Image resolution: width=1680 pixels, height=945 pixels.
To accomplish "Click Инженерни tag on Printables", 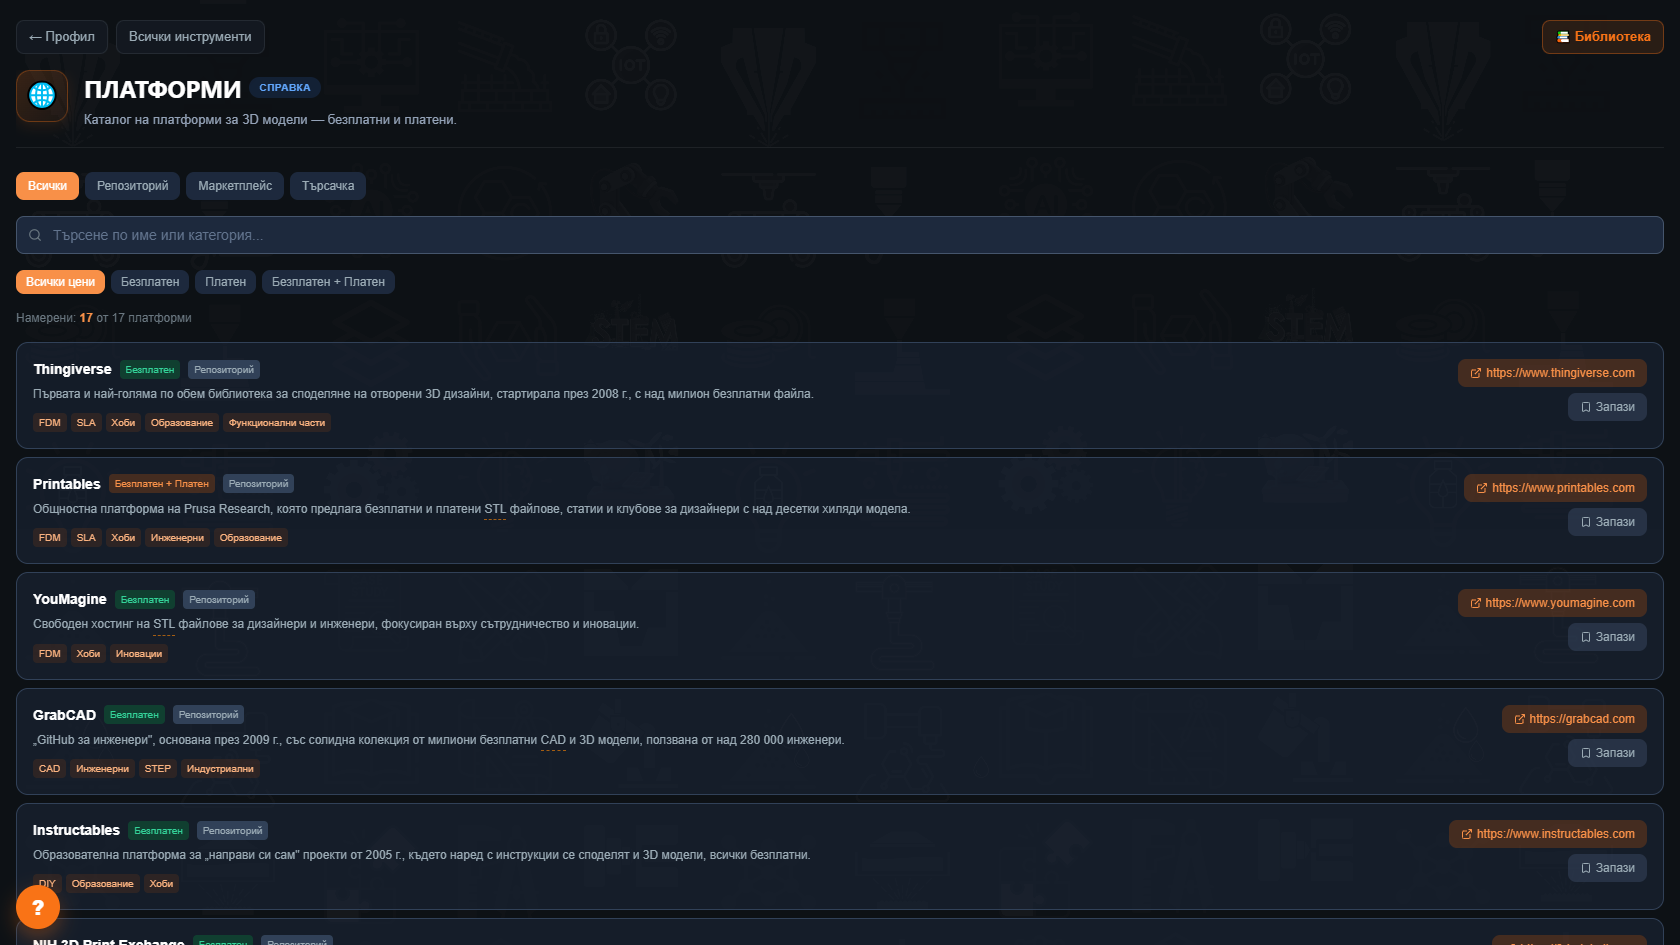I will (177, 538).
